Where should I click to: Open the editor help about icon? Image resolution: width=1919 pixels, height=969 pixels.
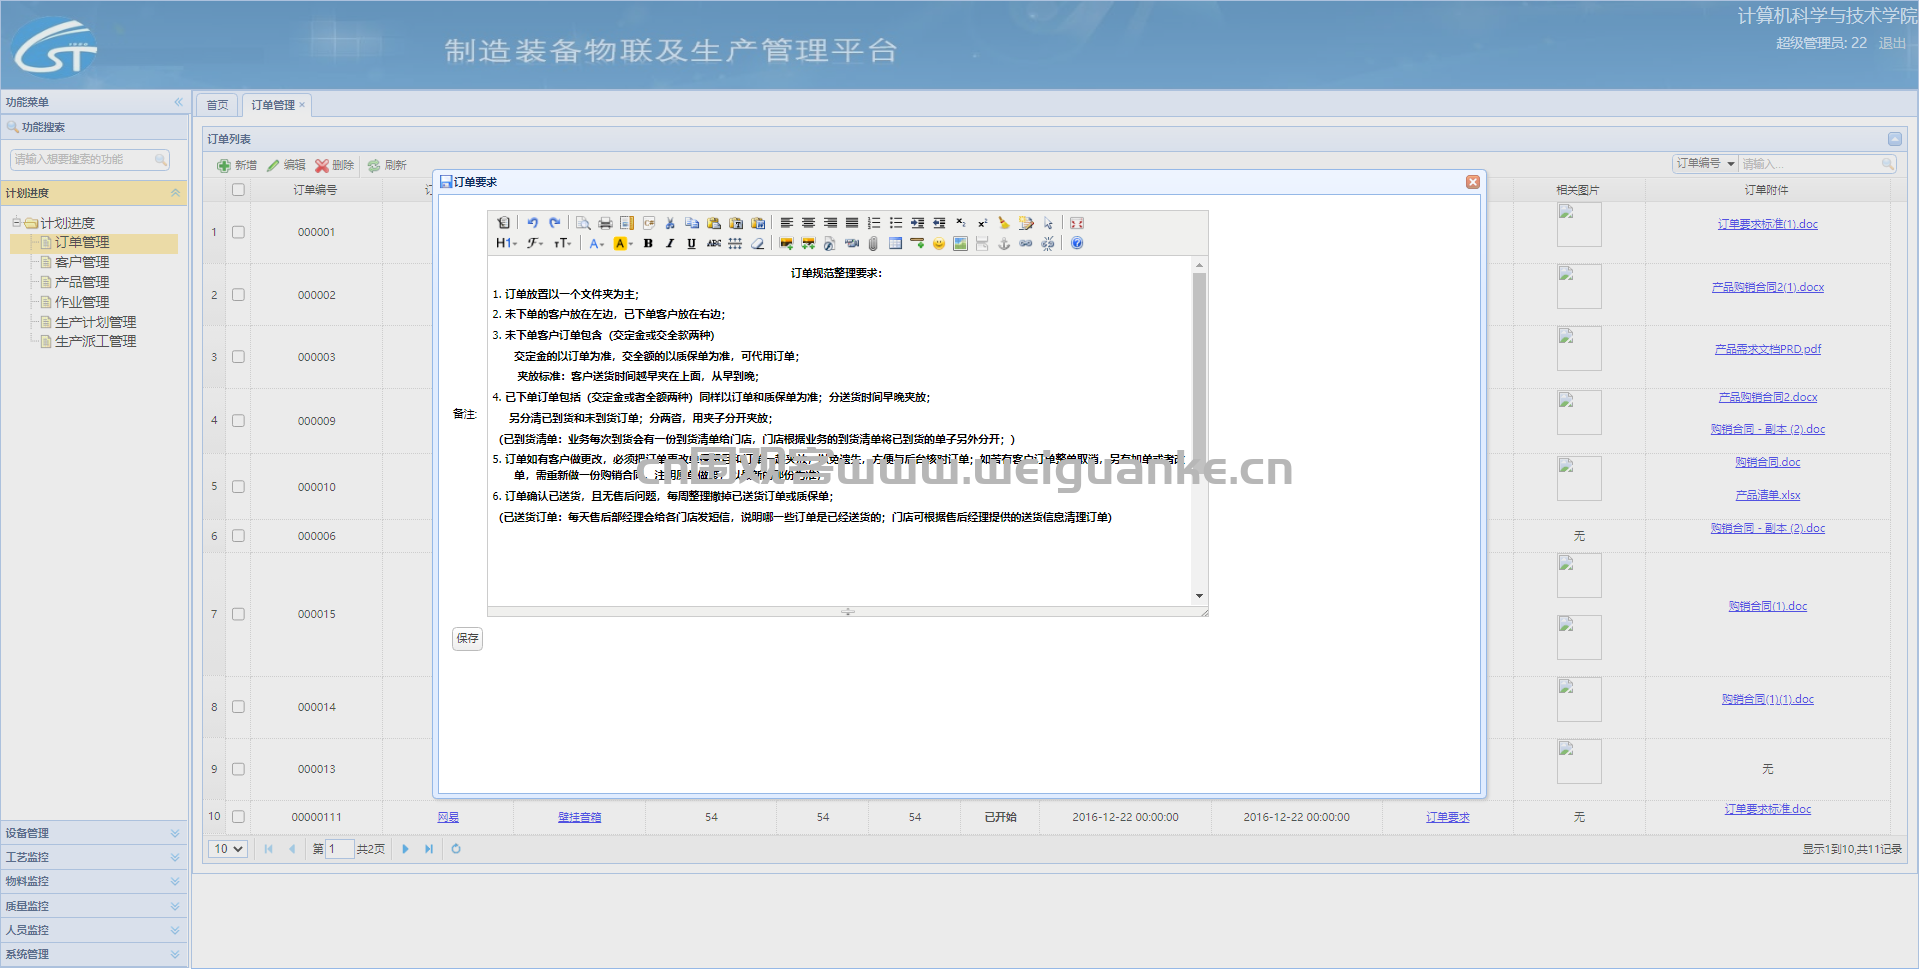(x=1077, y=243)
